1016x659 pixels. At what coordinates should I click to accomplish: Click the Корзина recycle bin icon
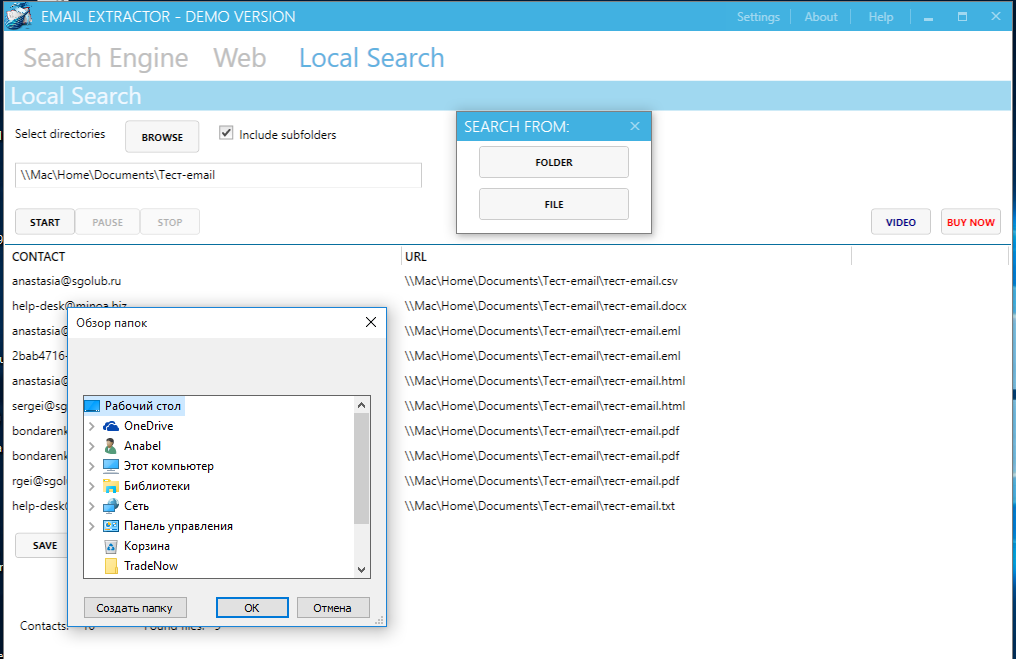[x=111, y=546]
